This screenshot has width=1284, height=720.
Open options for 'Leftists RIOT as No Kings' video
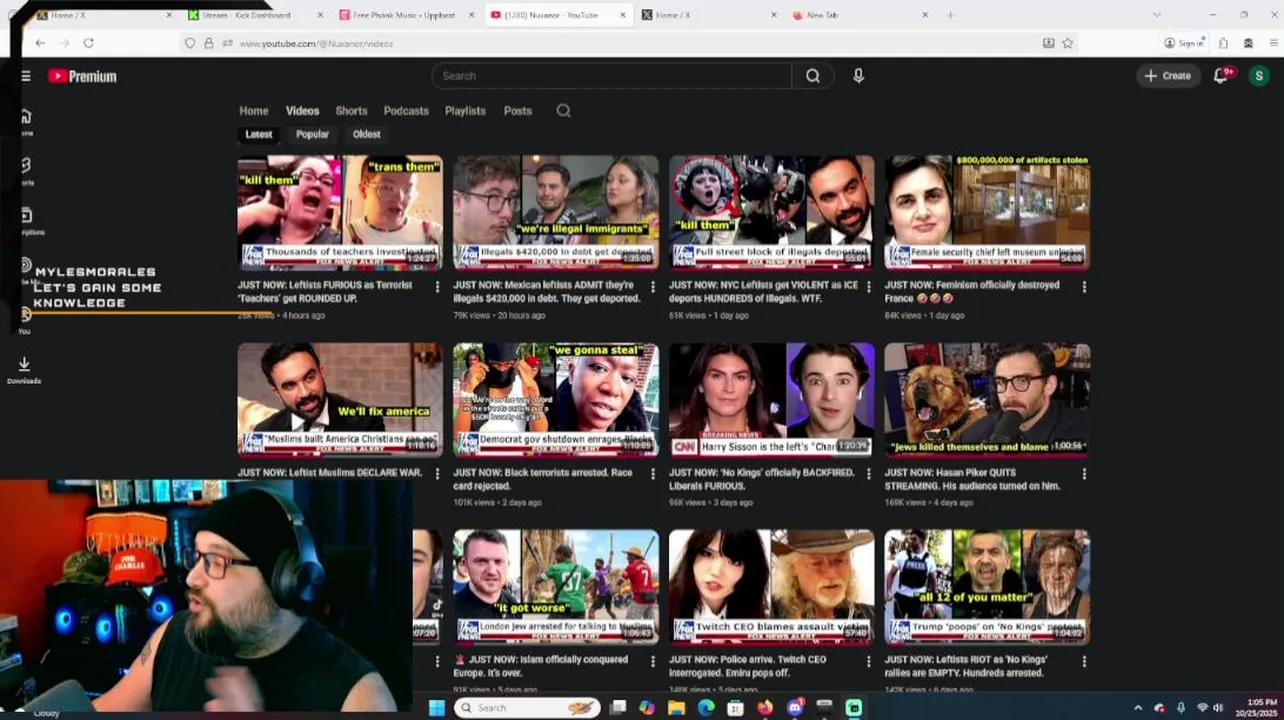coord(1084,661)
